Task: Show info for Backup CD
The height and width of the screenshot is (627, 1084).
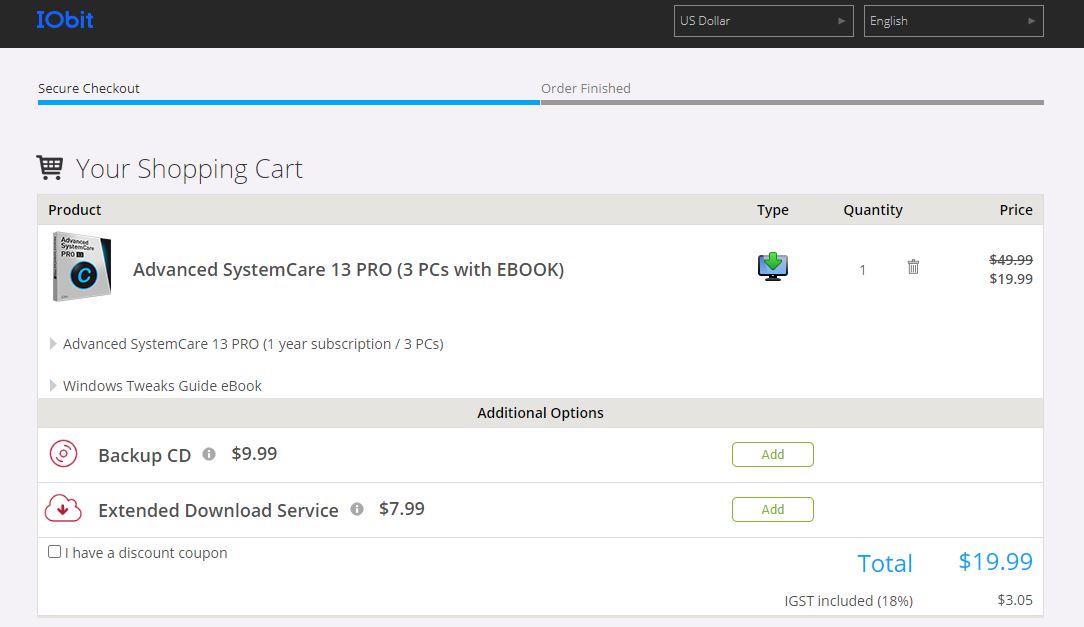Action: (209, 453)
